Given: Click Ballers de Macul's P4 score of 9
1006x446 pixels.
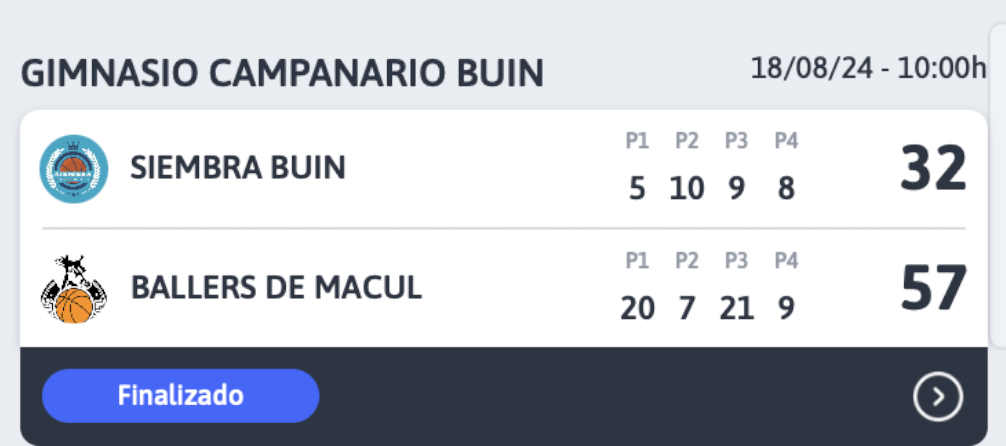Looking at the screenshot, I should pyautogui.click(x=786, y=309).
